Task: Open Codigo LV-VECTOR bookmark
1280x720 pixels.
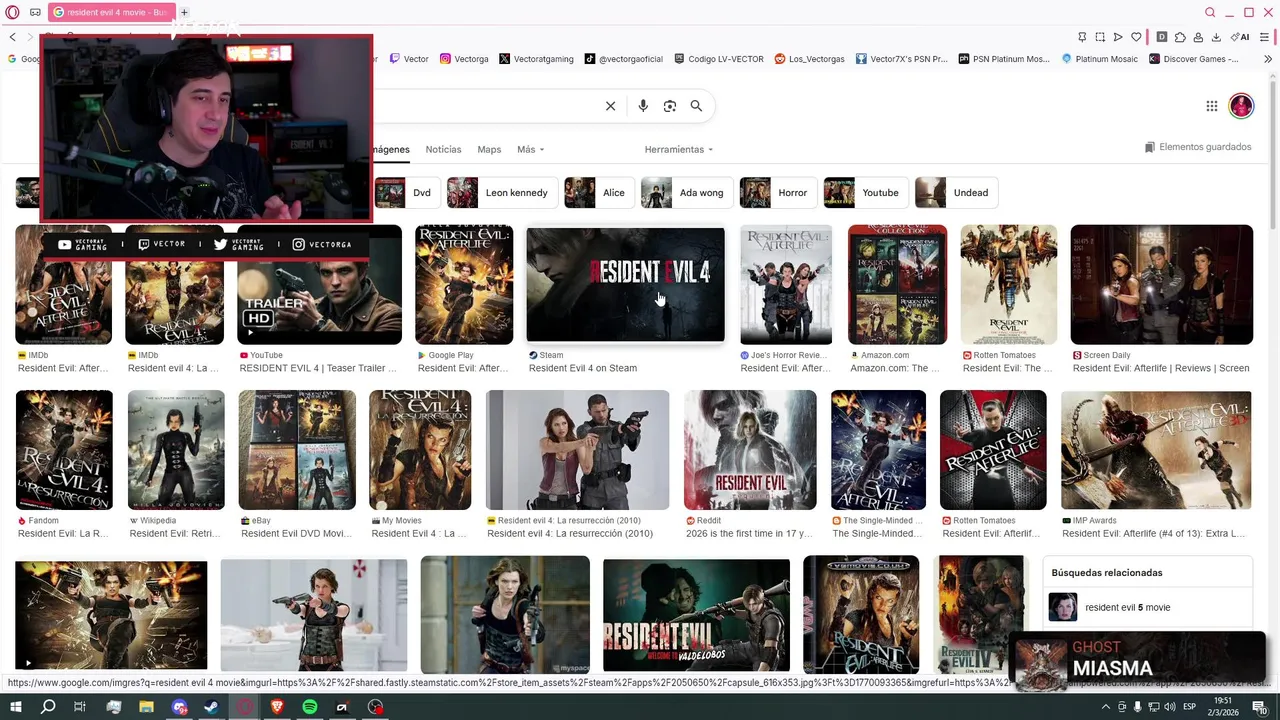Action: [x=719, y=59]
